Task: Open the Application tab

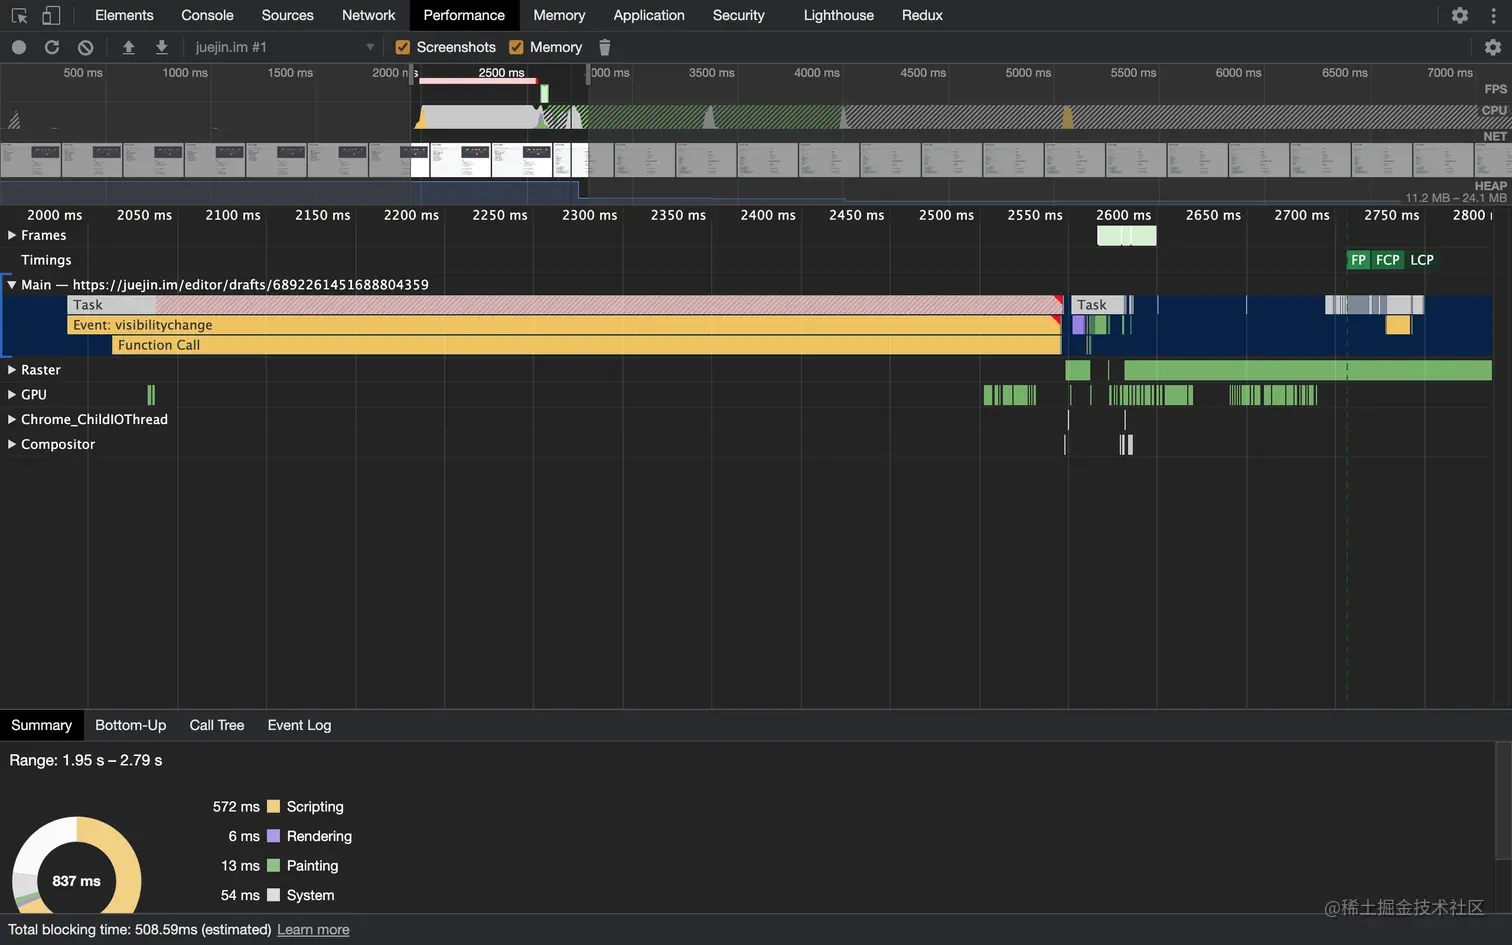Action: pyautogui.click(x=649, y=15)
